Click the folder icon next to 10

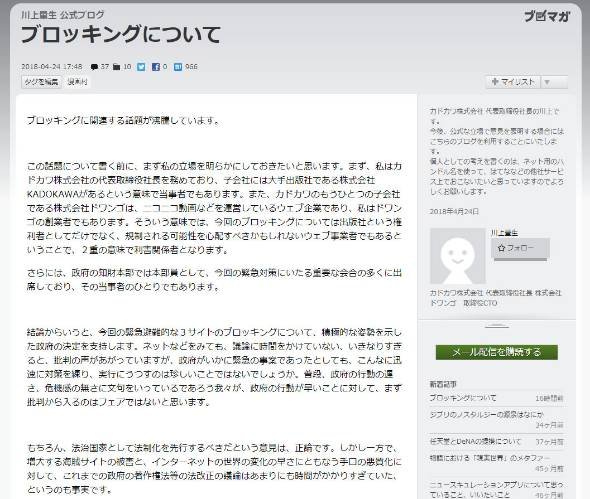[x=117, y=67]
